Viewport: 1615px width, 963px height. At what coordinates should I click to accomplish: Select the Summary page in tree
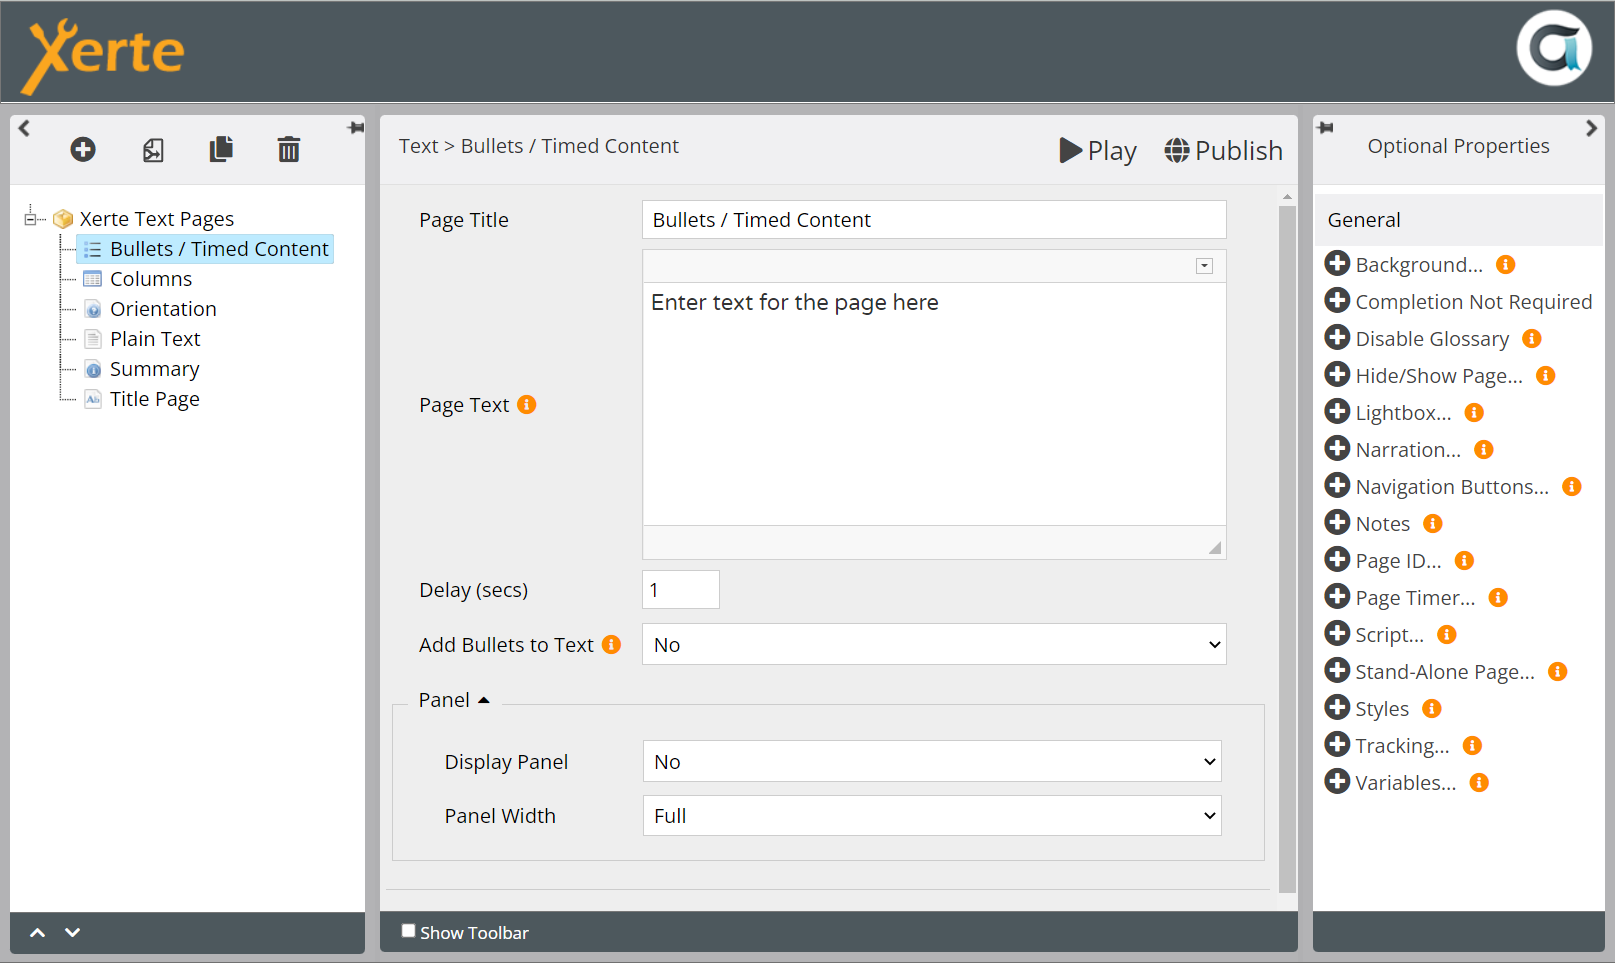[154, 369]
